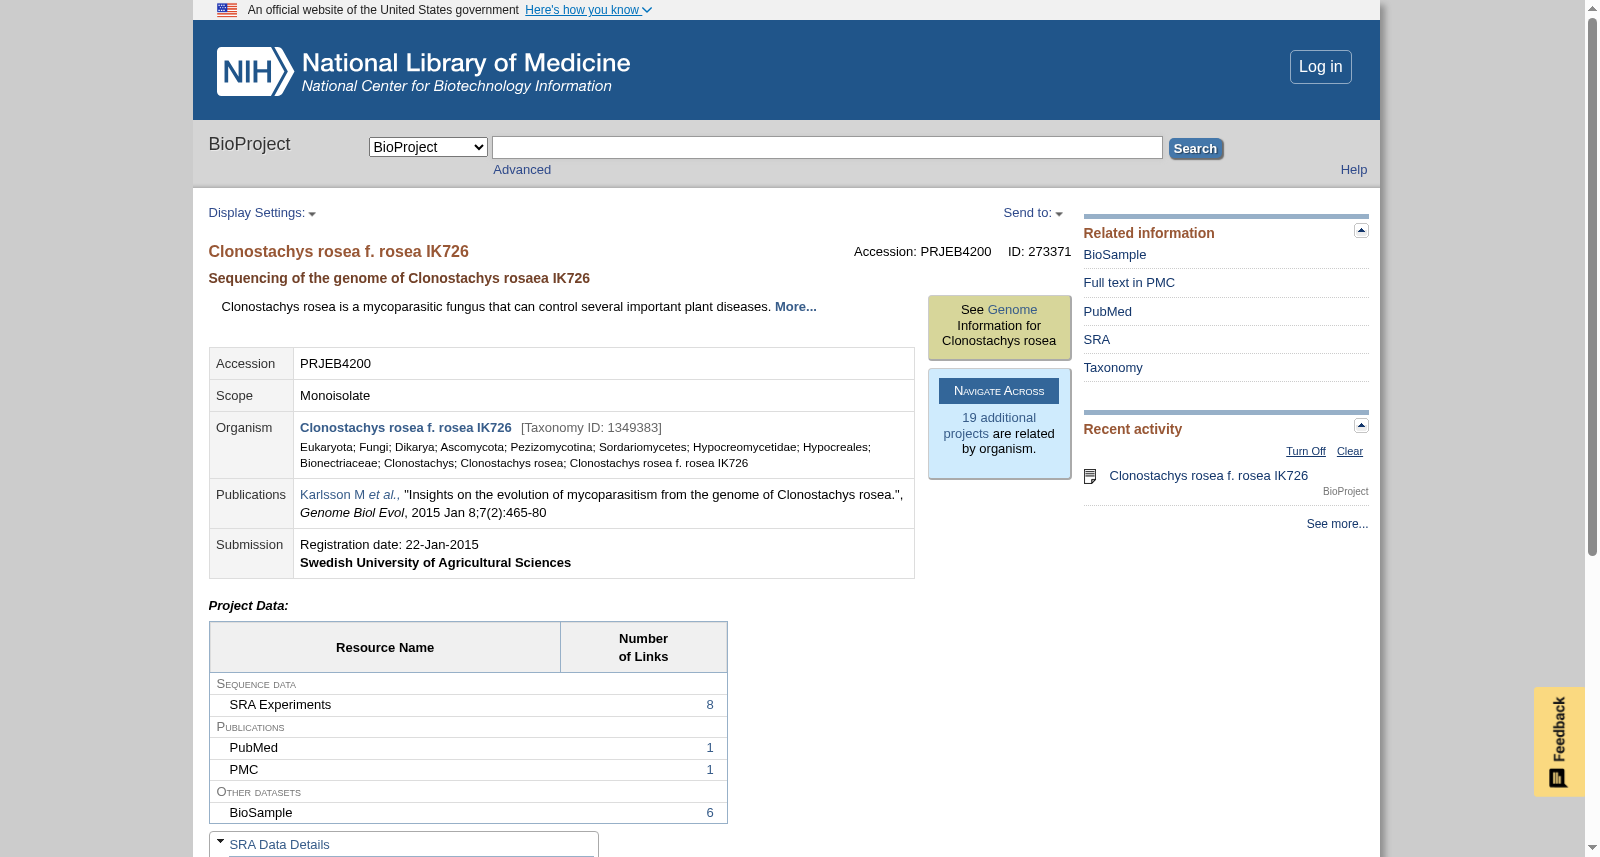Open Full text in PMC link
1600x857 pixels.
coord(1129,283)
